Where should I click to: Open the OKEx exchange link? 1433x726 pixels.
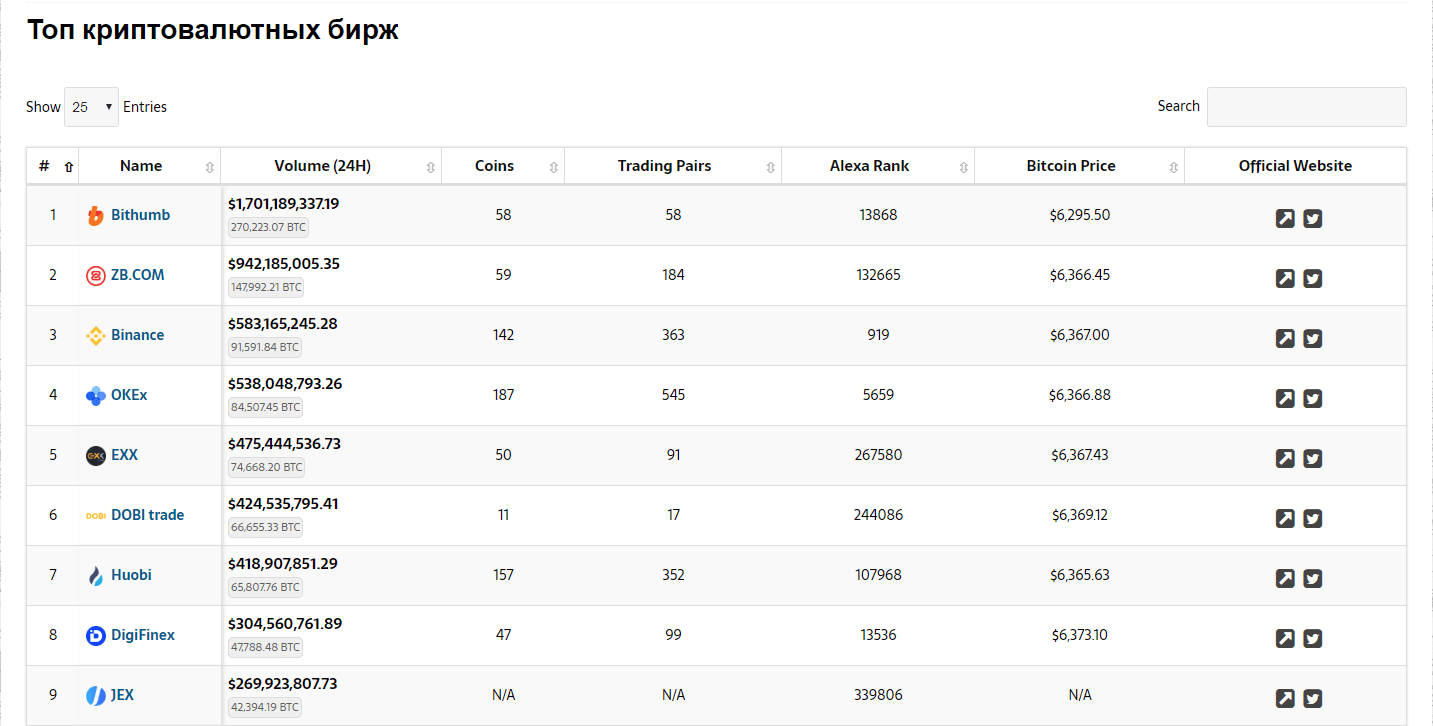click(129, 395)
